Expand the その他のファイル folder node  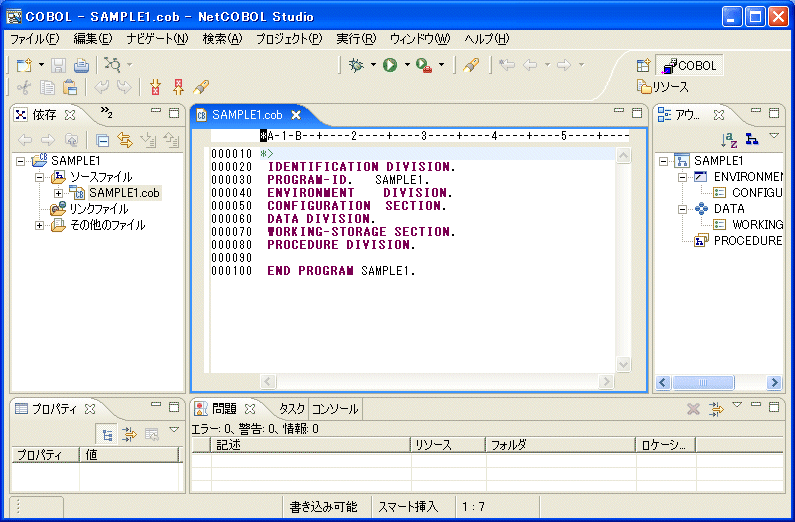coord(40,226)
